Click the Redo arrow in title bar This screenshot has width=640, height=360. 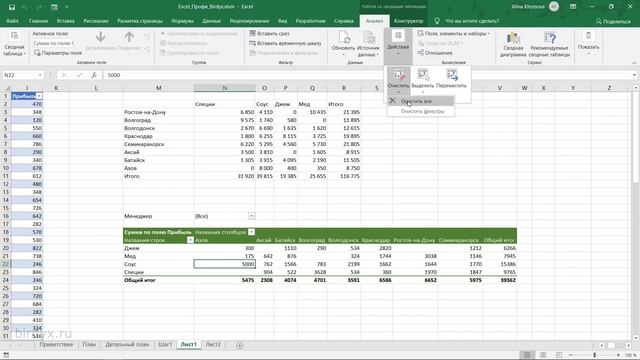[x=39, y=7]
